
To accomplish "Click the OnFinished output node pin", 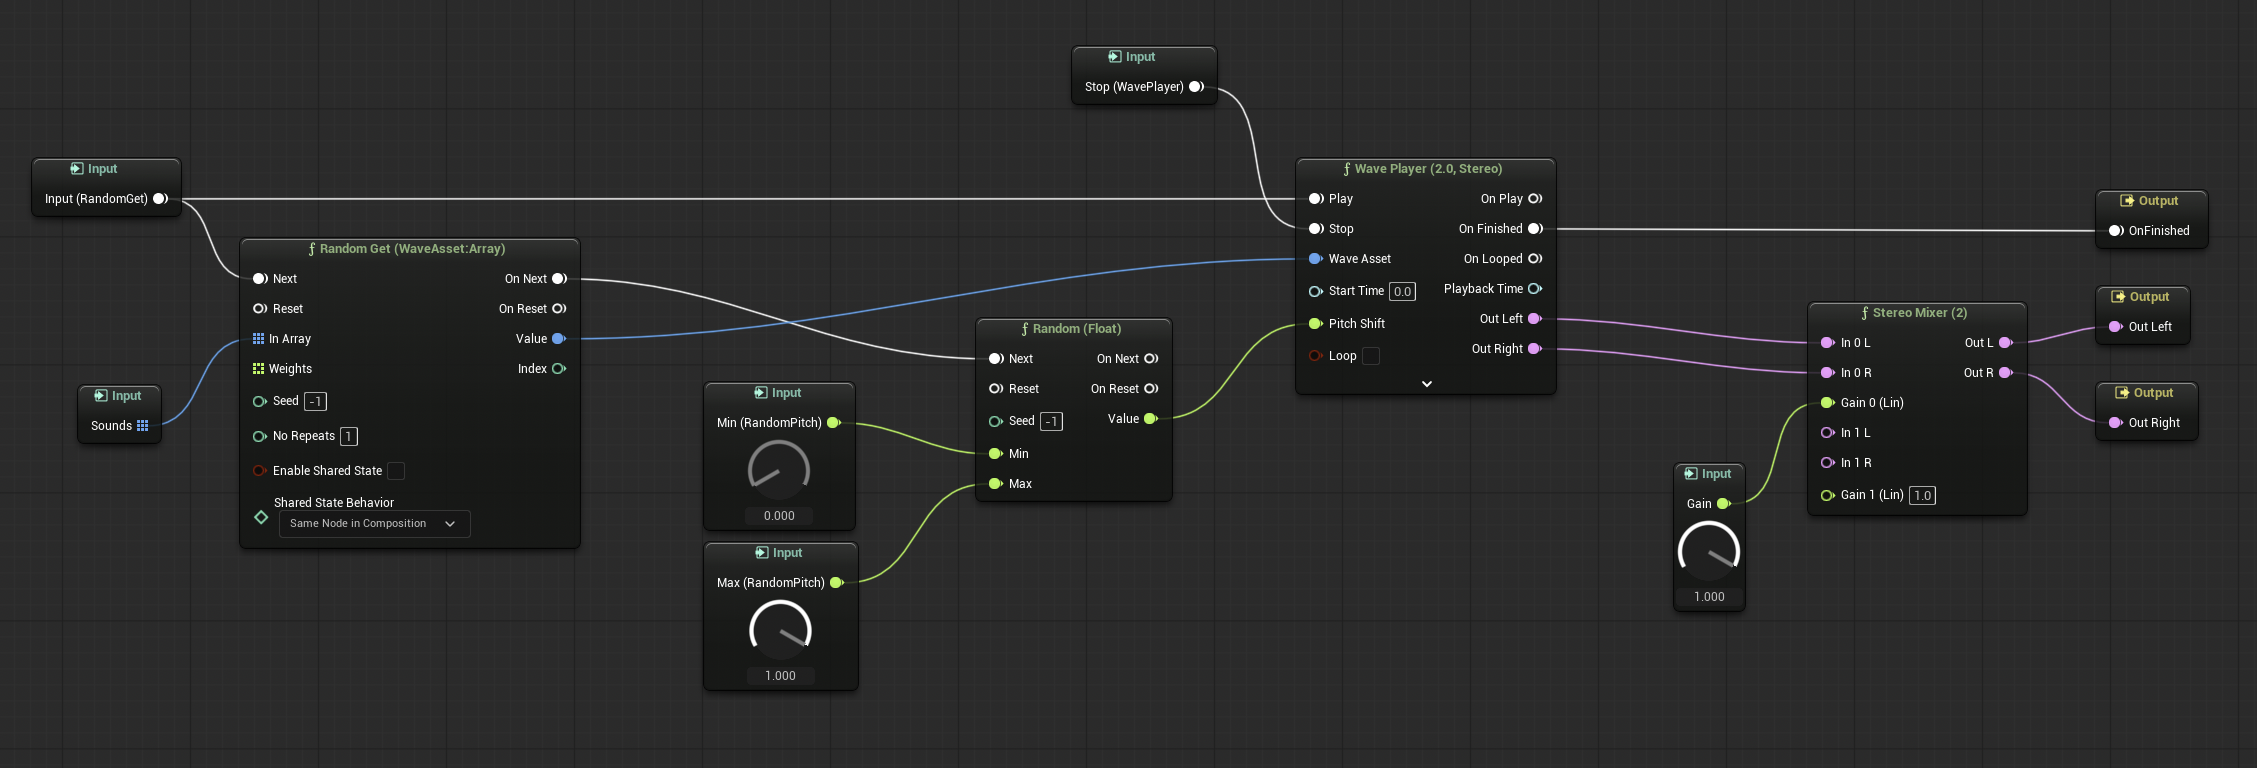I will tap(2116, 231).
